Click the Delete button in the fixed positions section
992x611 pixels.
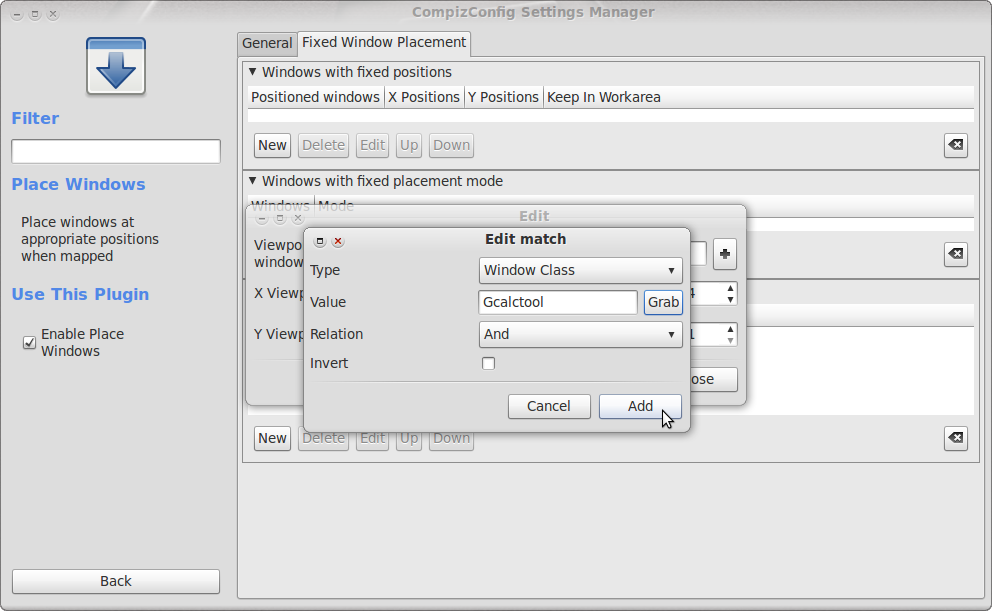point(323,145)
